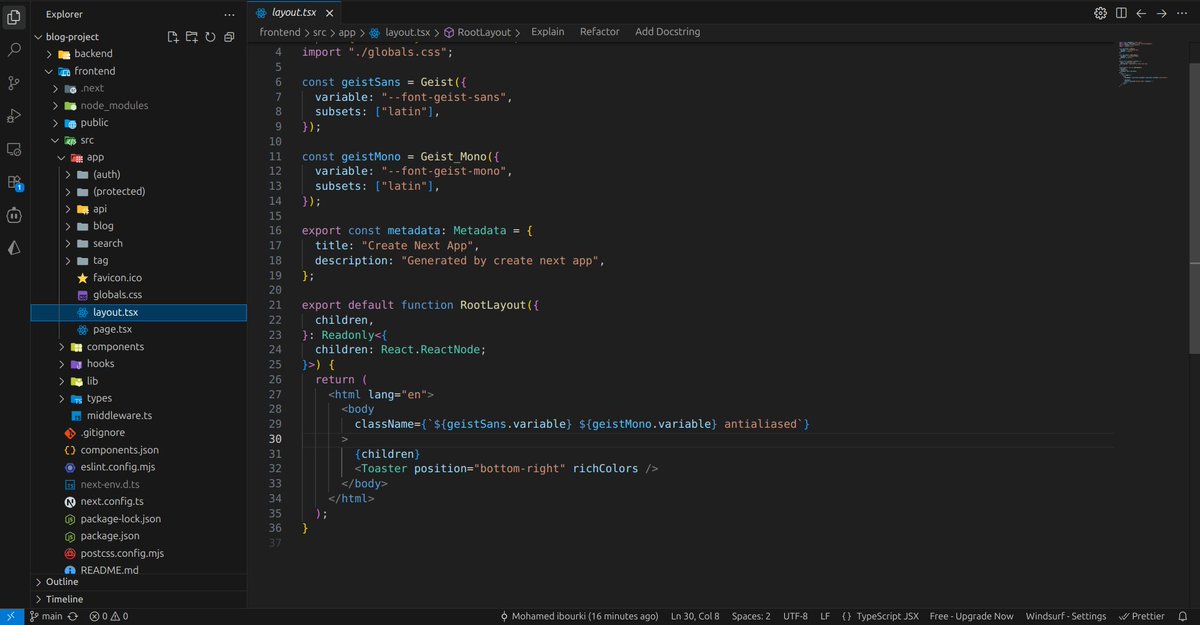Click Free - Upgrade Now in status bar

pyautogui.click(x=971, y=616)
